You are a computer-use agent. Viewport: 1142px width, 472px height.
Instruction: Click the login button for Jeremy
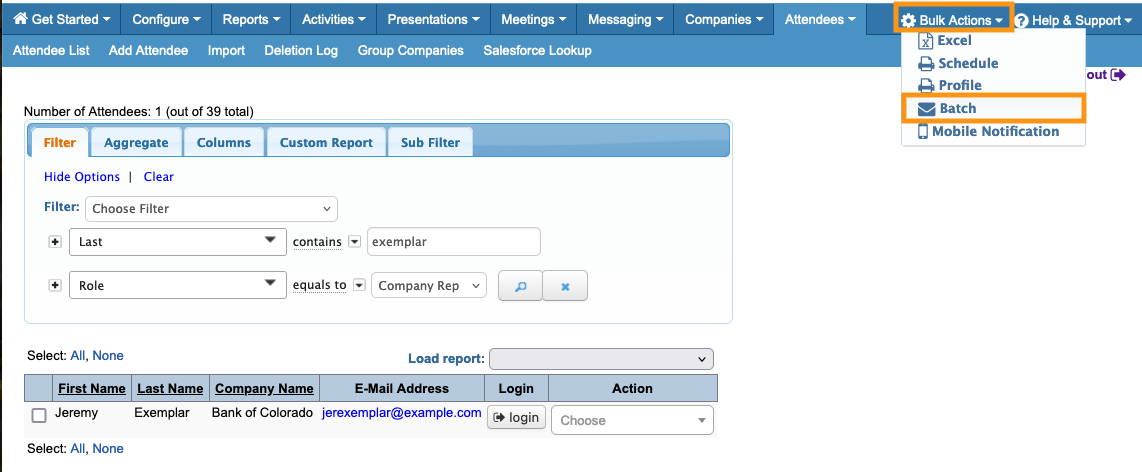[516, 417]
